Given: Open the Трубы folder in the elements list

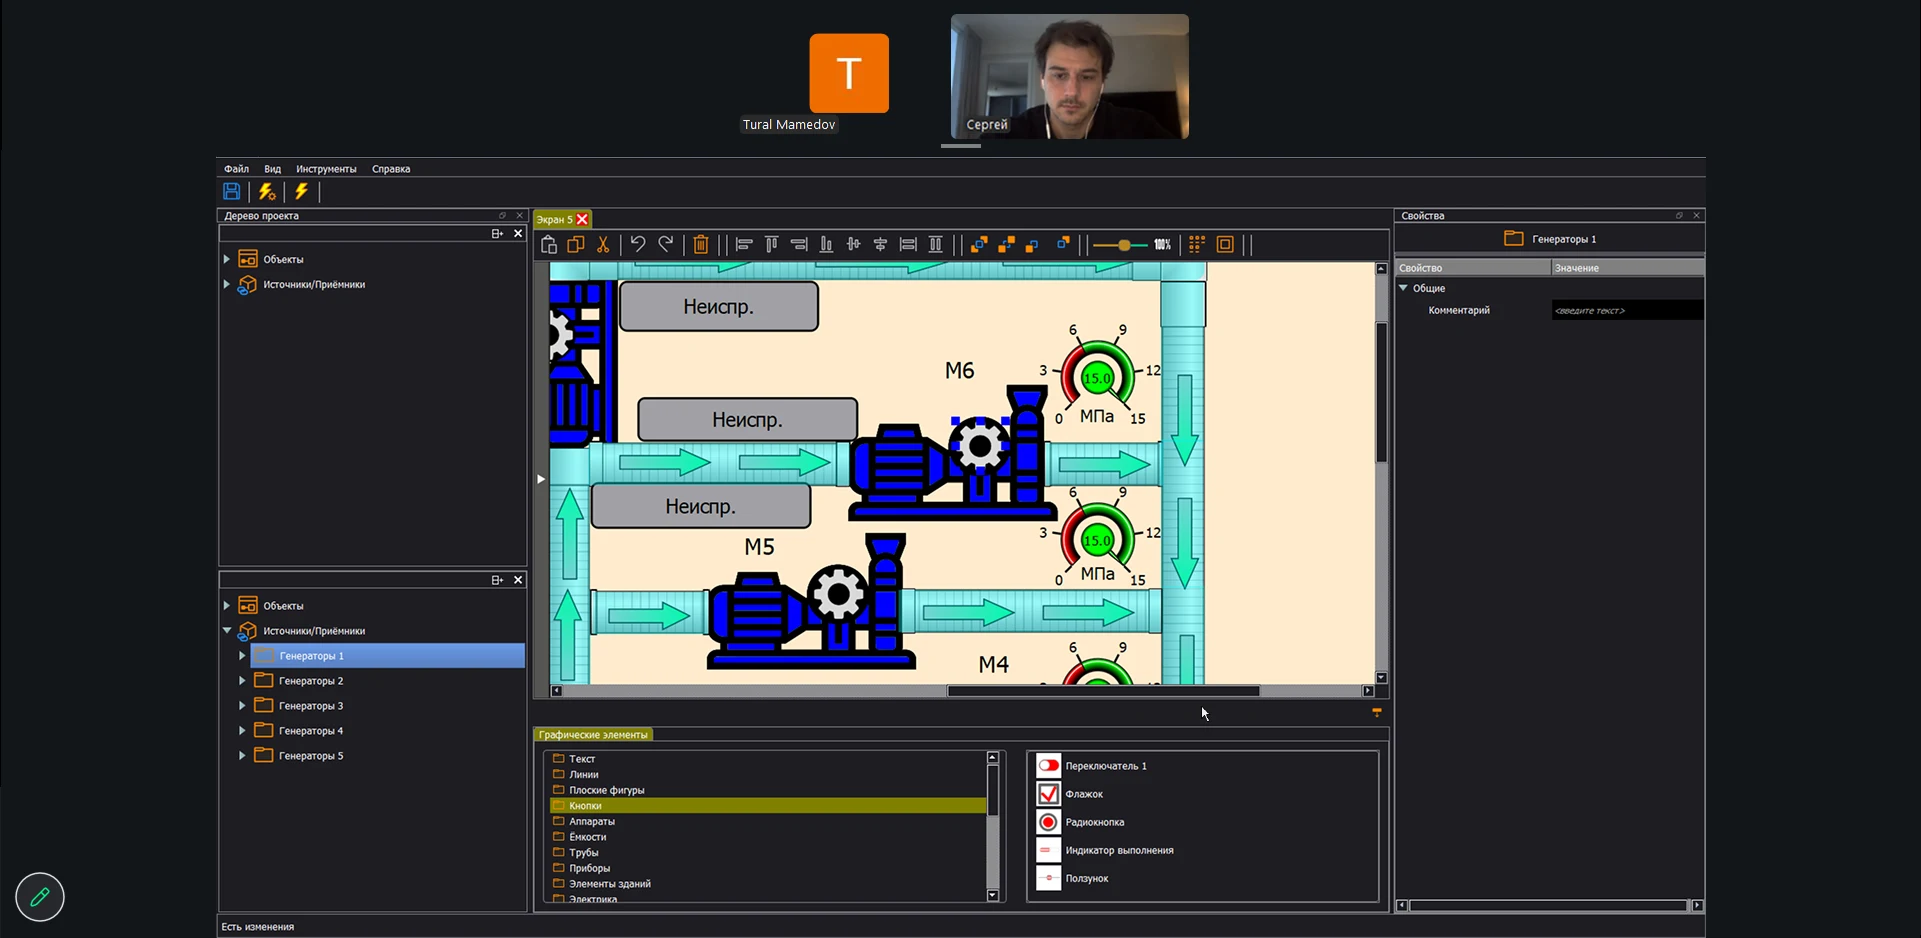Looking at the screenshot, I should coord(584,853).
